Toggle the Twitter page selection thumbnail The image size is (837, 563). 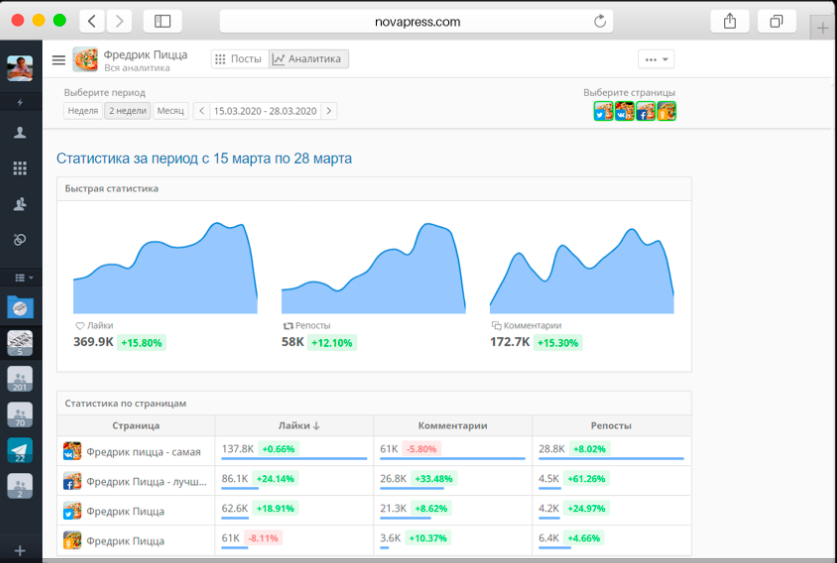(x=603, y=111)
